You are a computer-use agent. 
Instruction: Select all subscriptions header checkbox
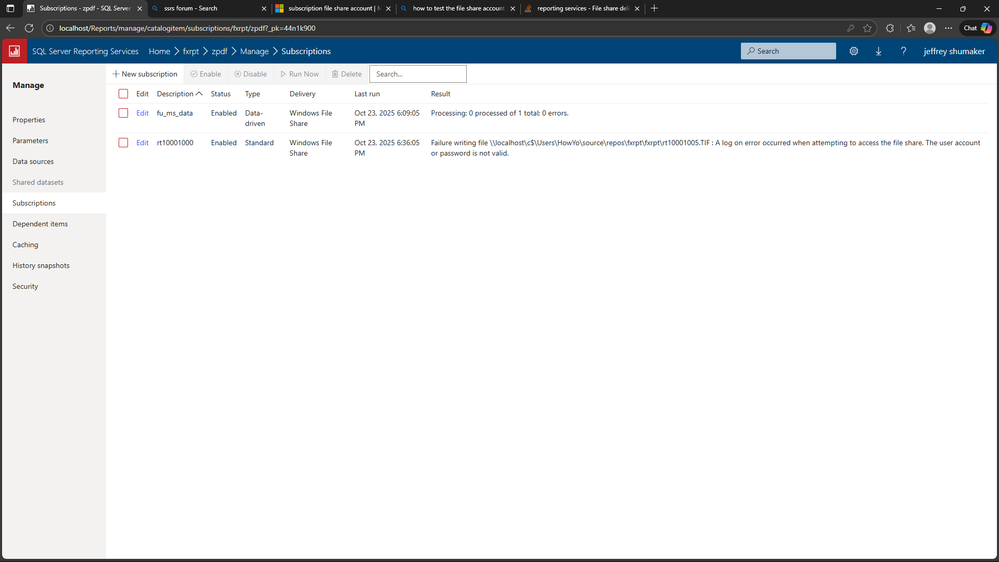[123, 94]
